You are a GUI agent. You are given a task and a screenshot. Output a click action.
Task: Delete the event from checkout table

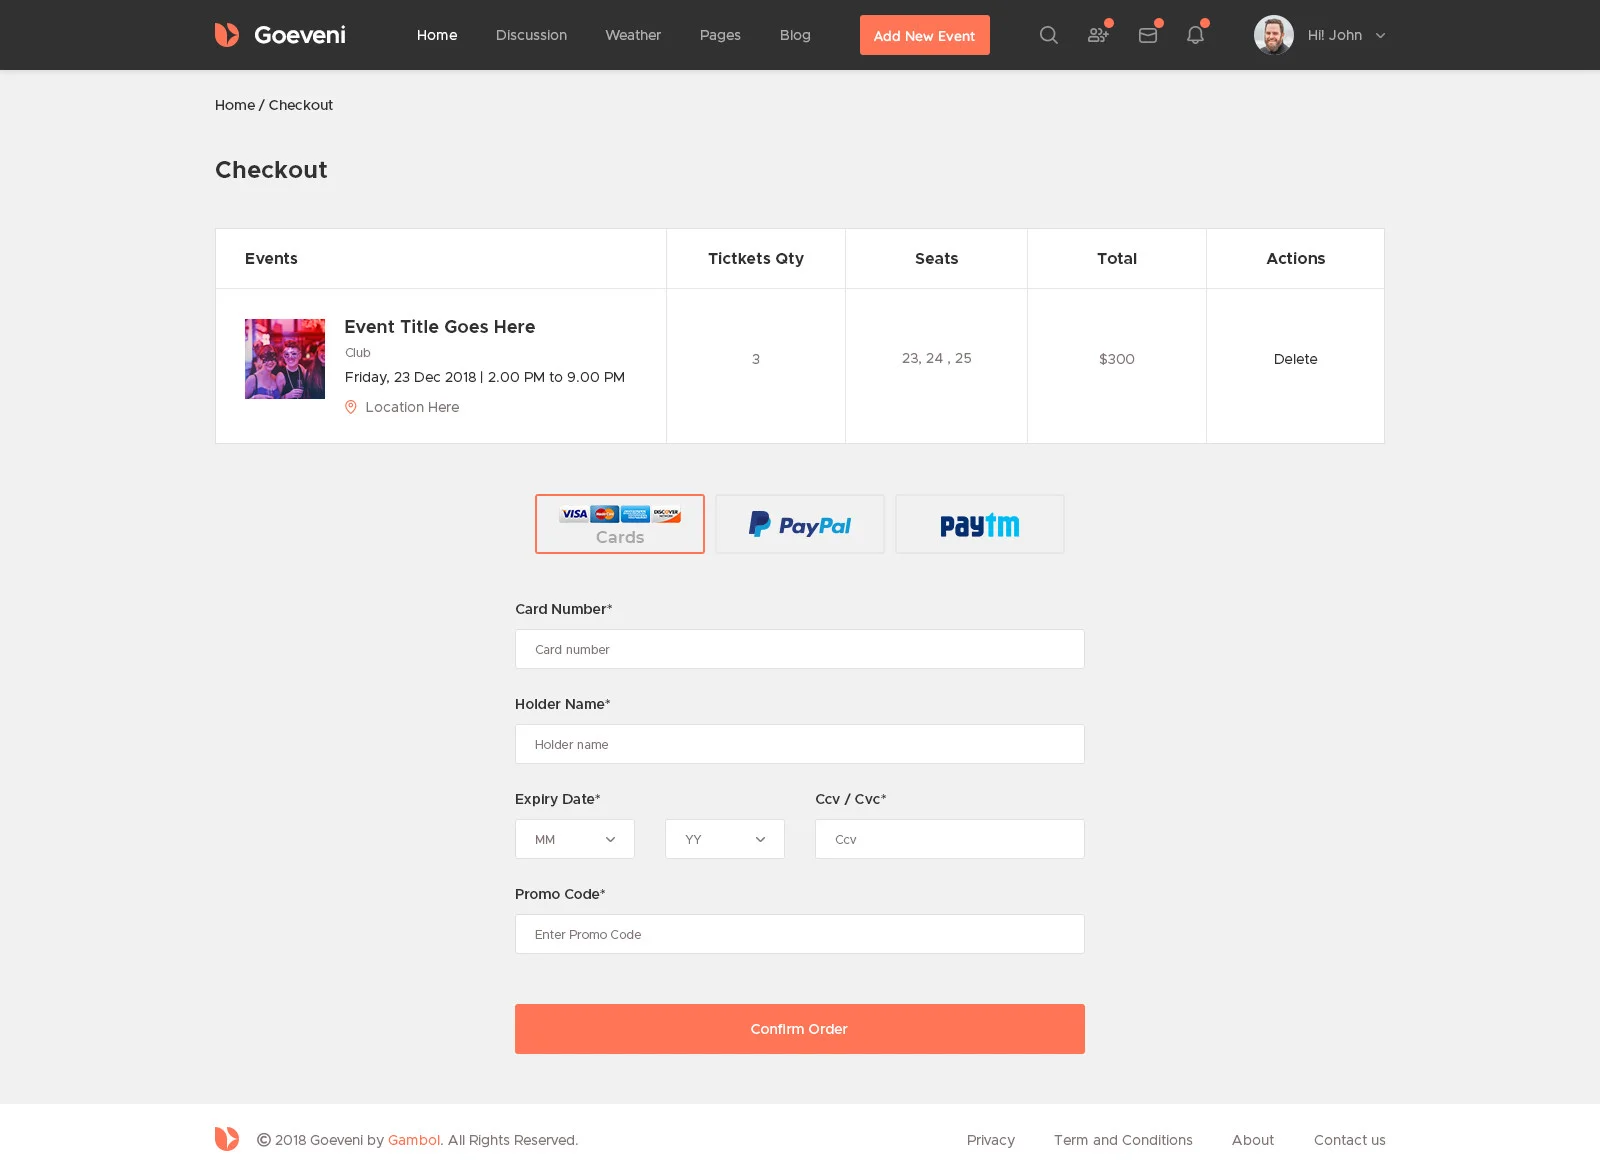[x=1295, y=359]
